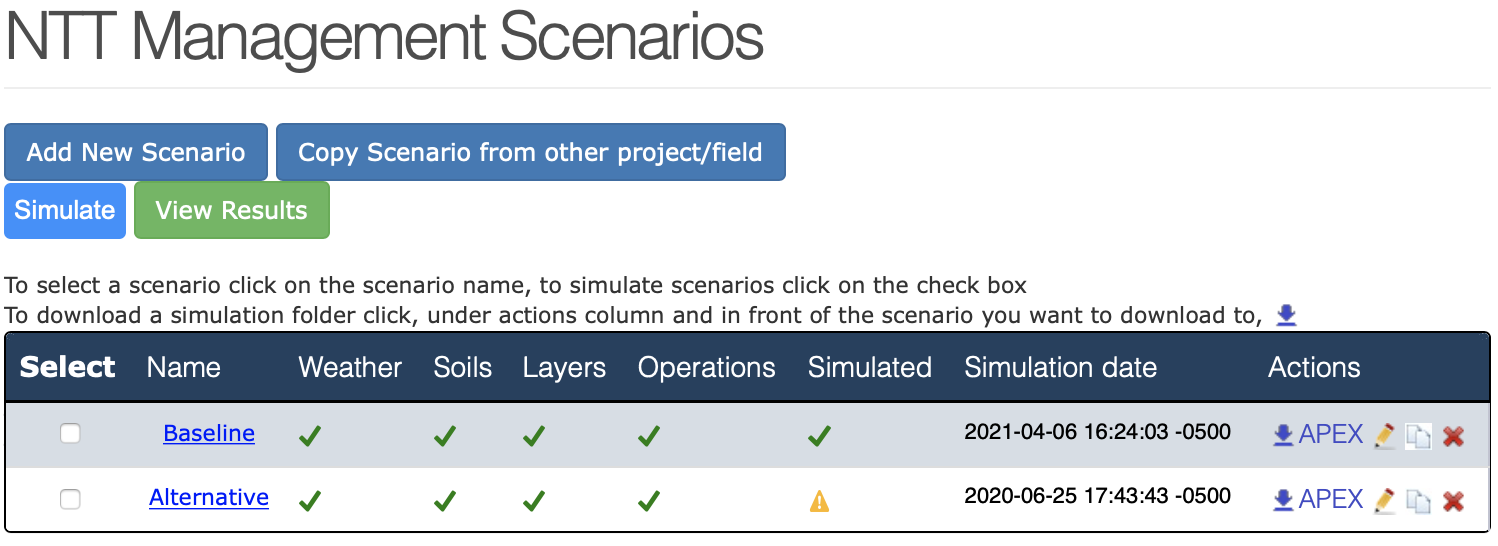1498x546 pixels.
Task: Click the Baseline row's green simulated checkmark
Action: click(x=819, y=436)
